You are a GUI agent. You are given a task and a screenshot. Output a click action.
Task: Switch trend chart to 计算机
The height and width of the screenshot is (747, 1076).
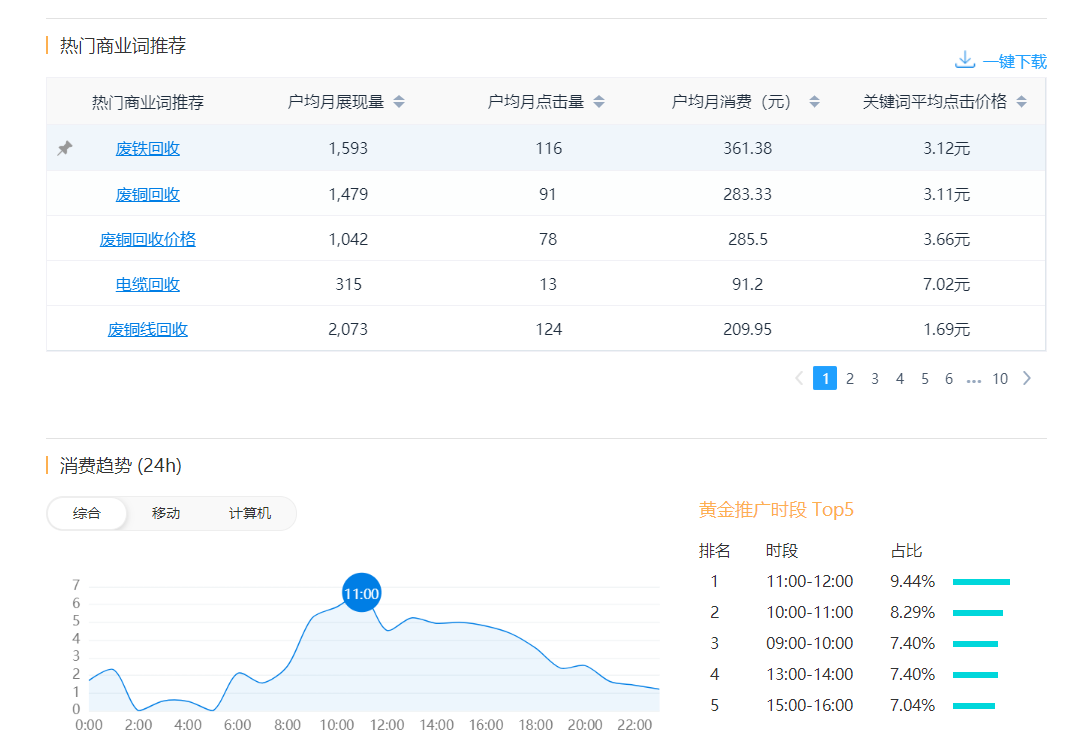tap(250, 513)
